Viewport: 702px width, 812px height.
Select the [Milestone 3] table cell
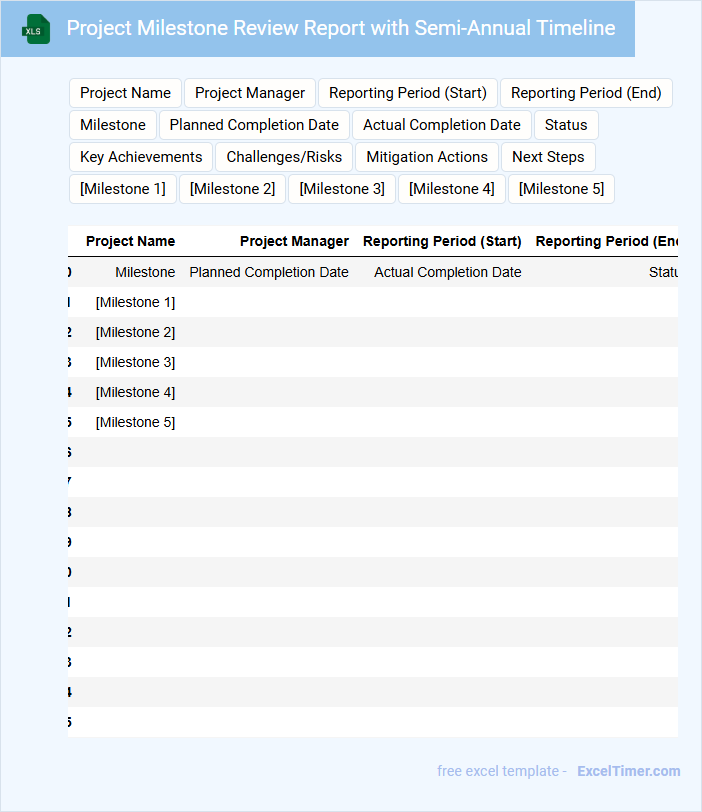point(135,362)
